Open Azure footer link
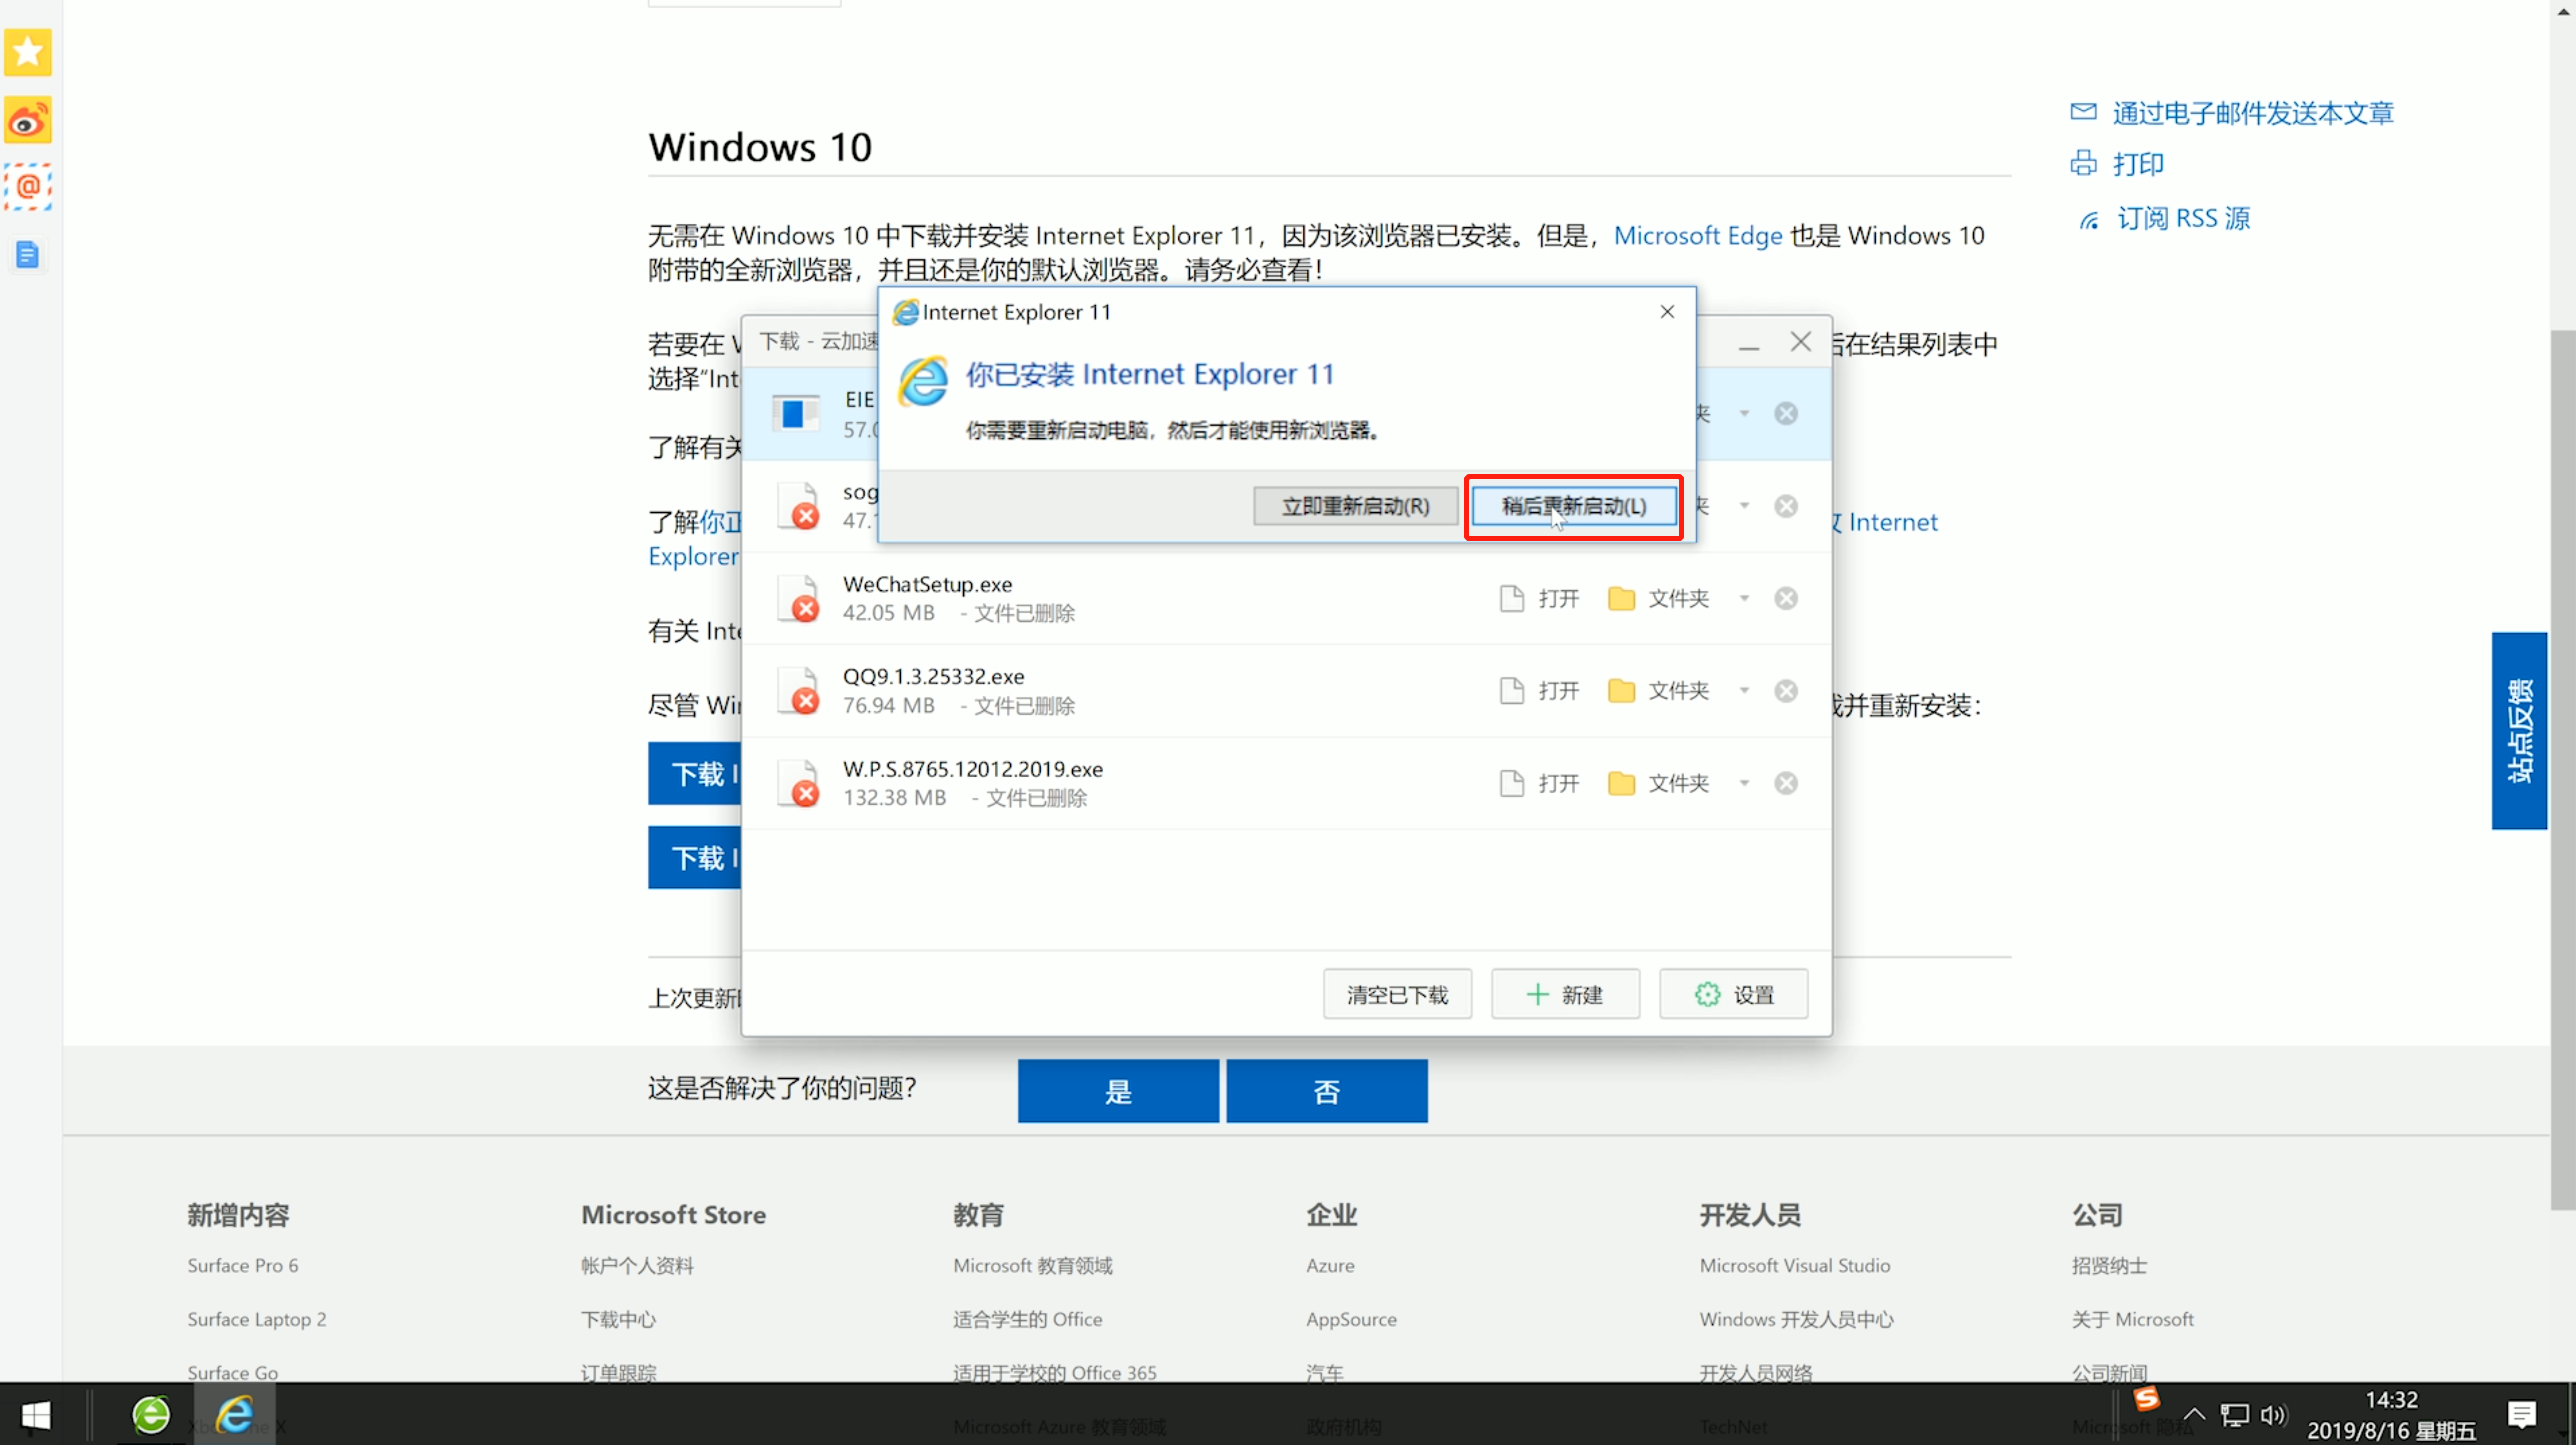The height and width of the screenshot is (1445, 2576). tap(1330, 1266)
